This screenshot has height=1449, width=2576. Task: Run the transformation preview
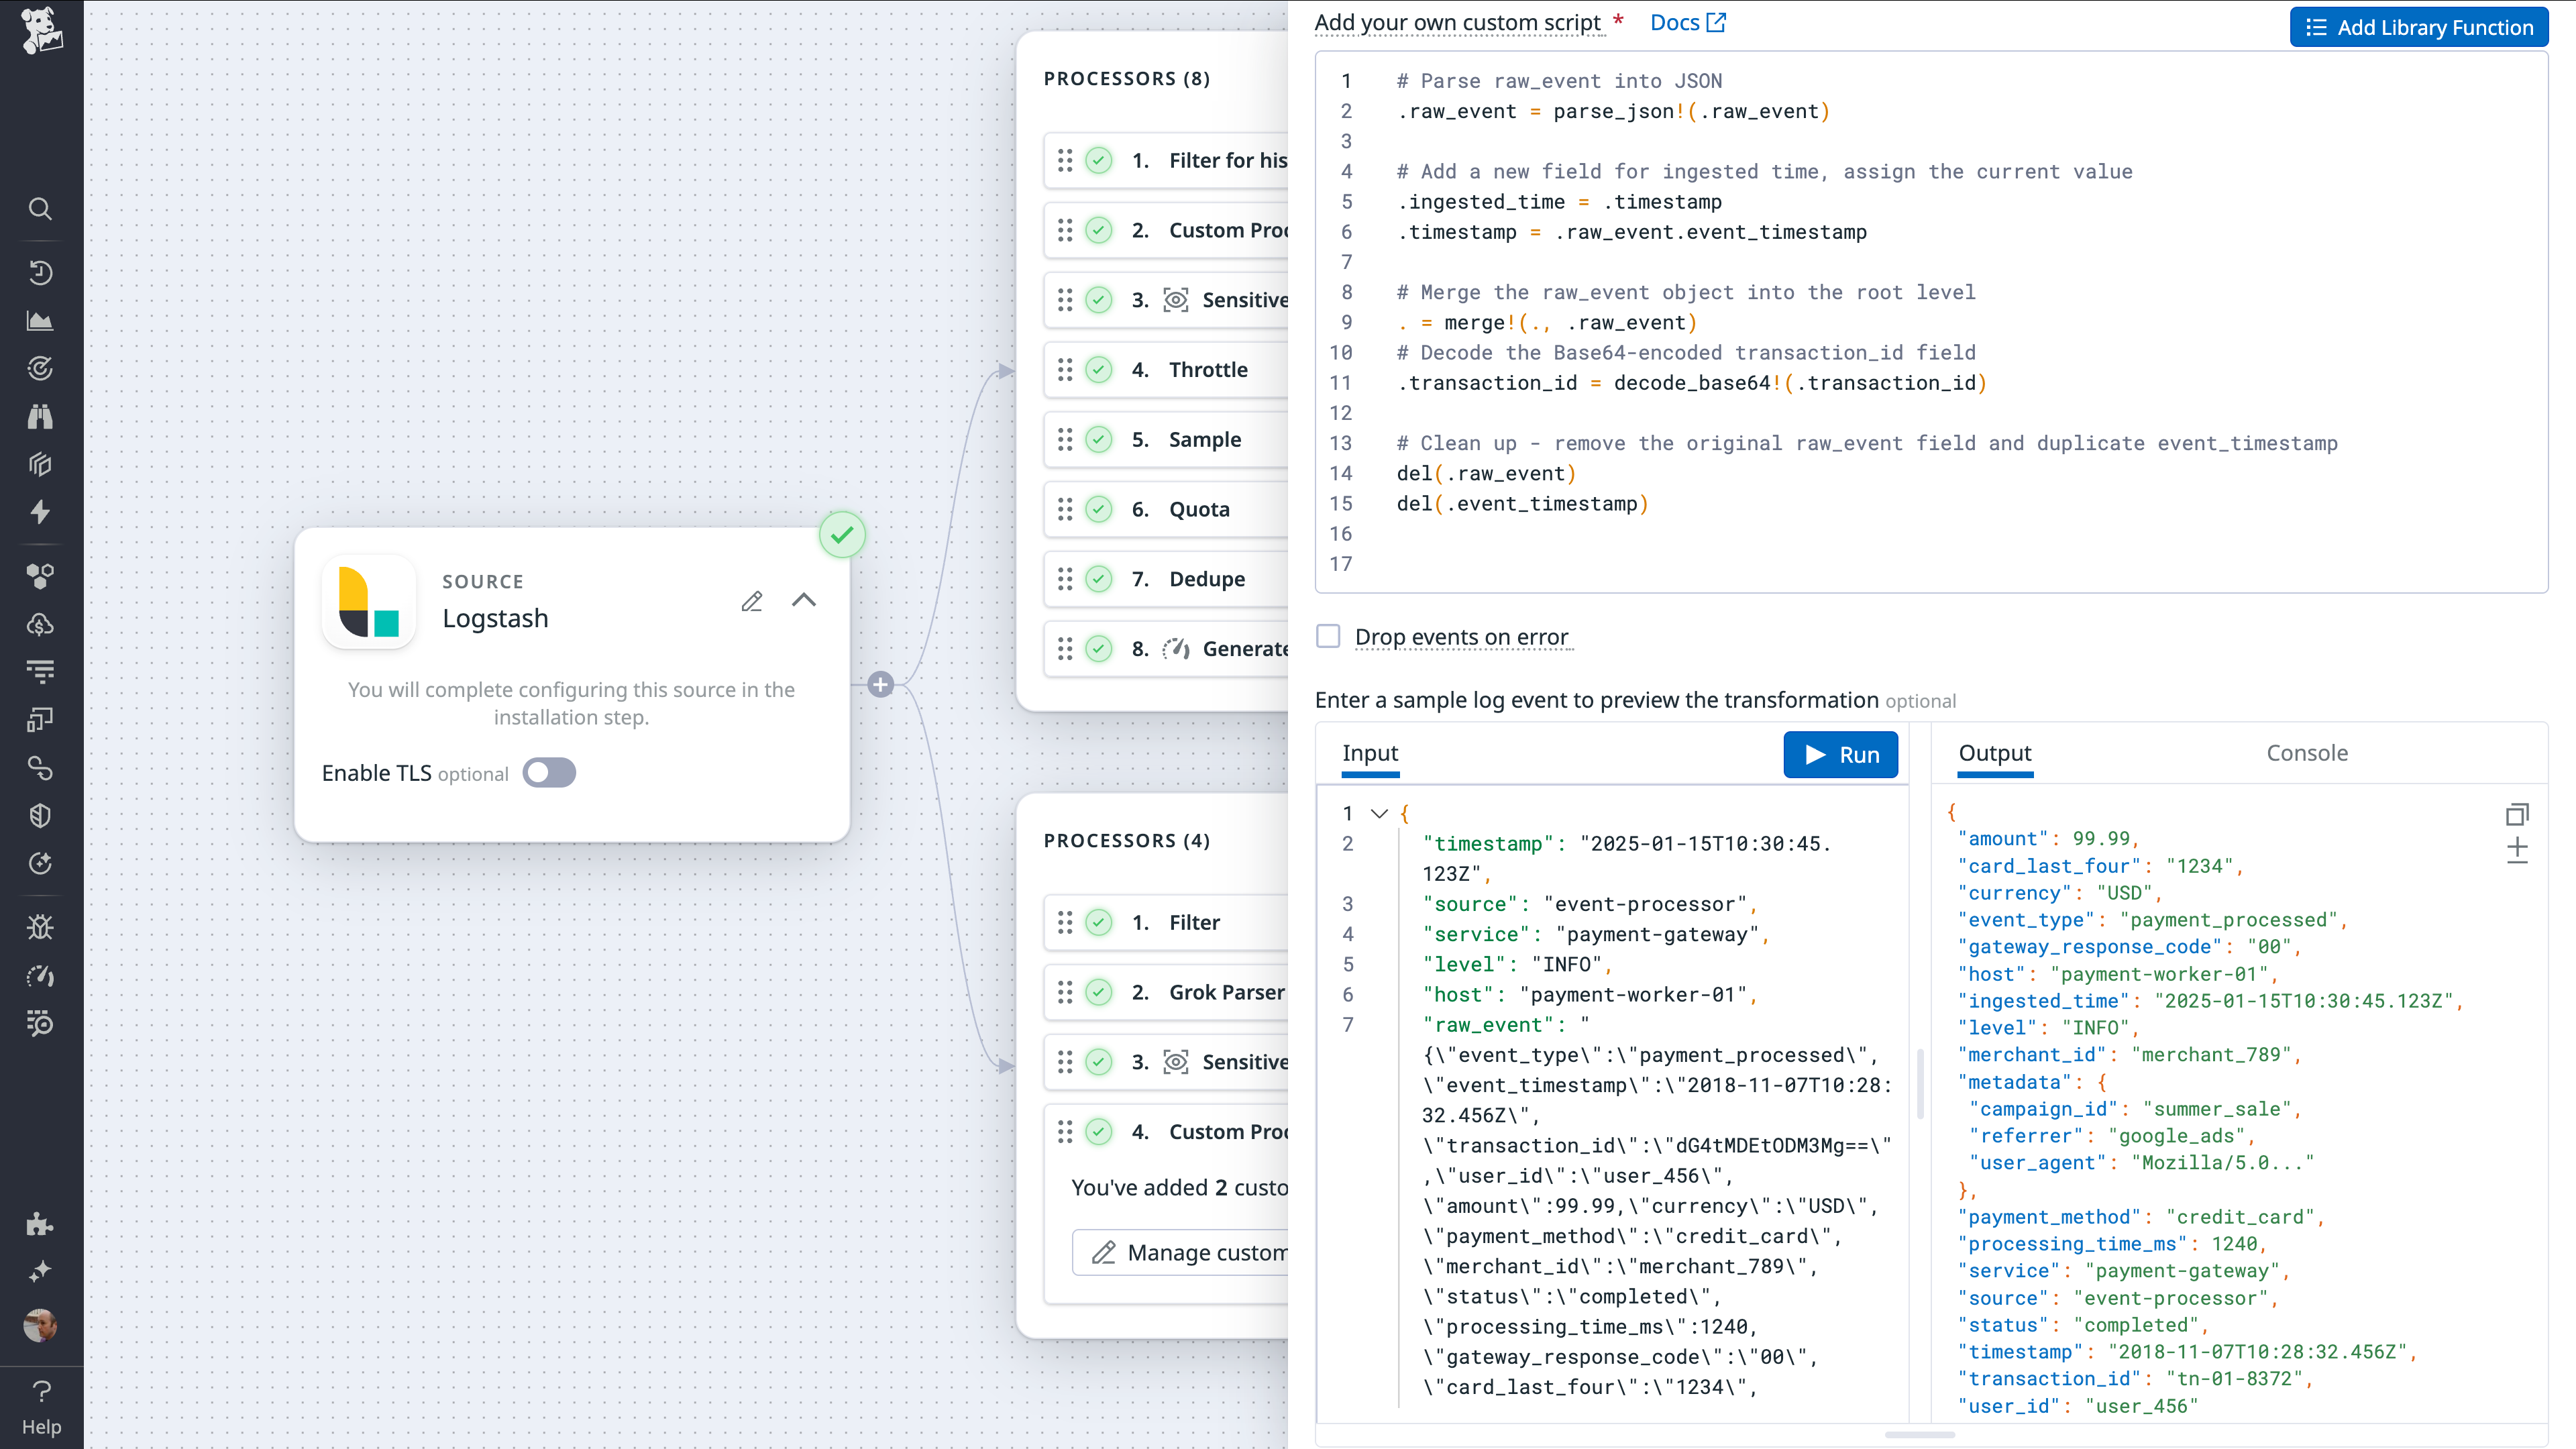click(1840, 754)
